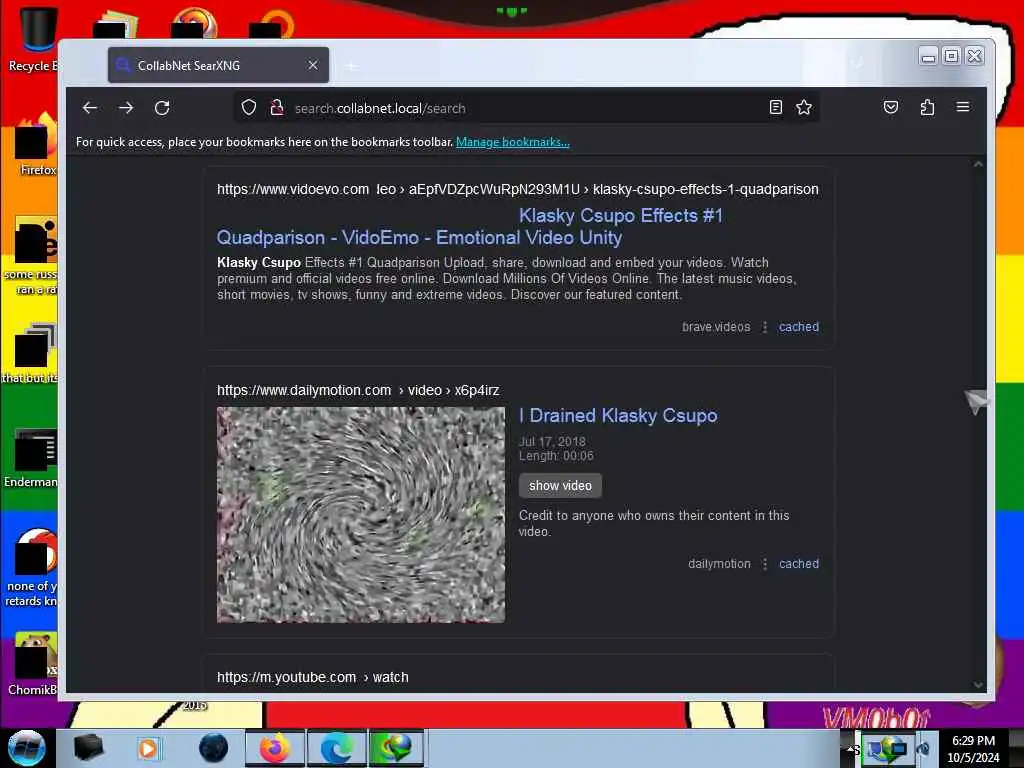Open cached copy of dailymotion result
The width and height of the screenshot is (1024, 768).
tap(799, 564)
